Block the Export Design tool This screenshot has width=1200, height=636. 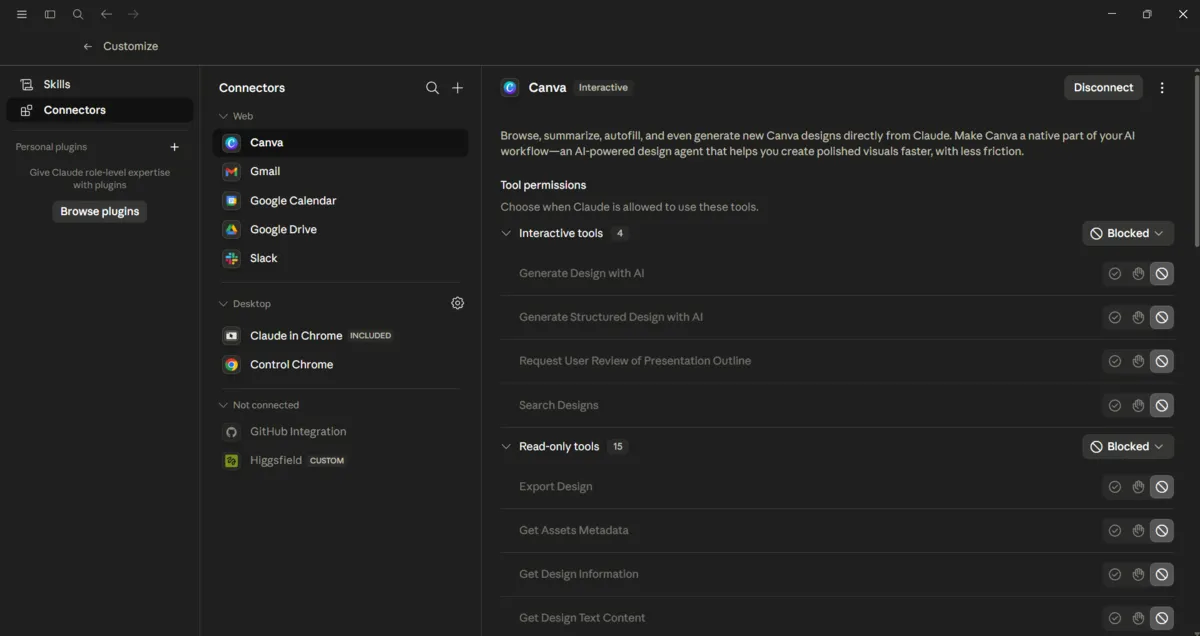pyautogui.click(x=1162, y=487)
